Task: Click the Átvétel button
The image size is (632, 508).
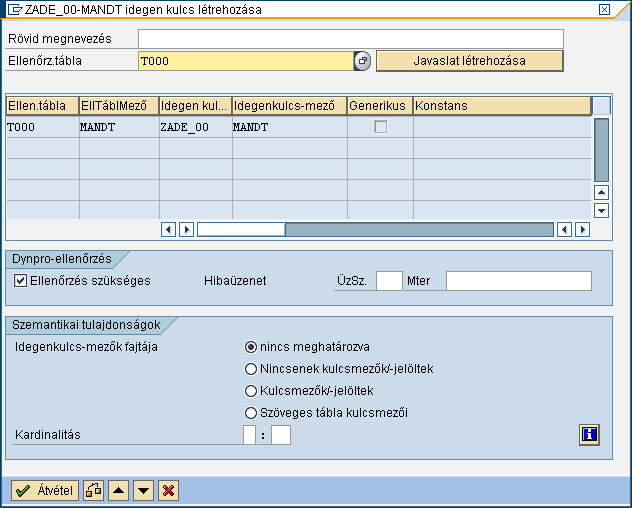Action: click(45, 490)
